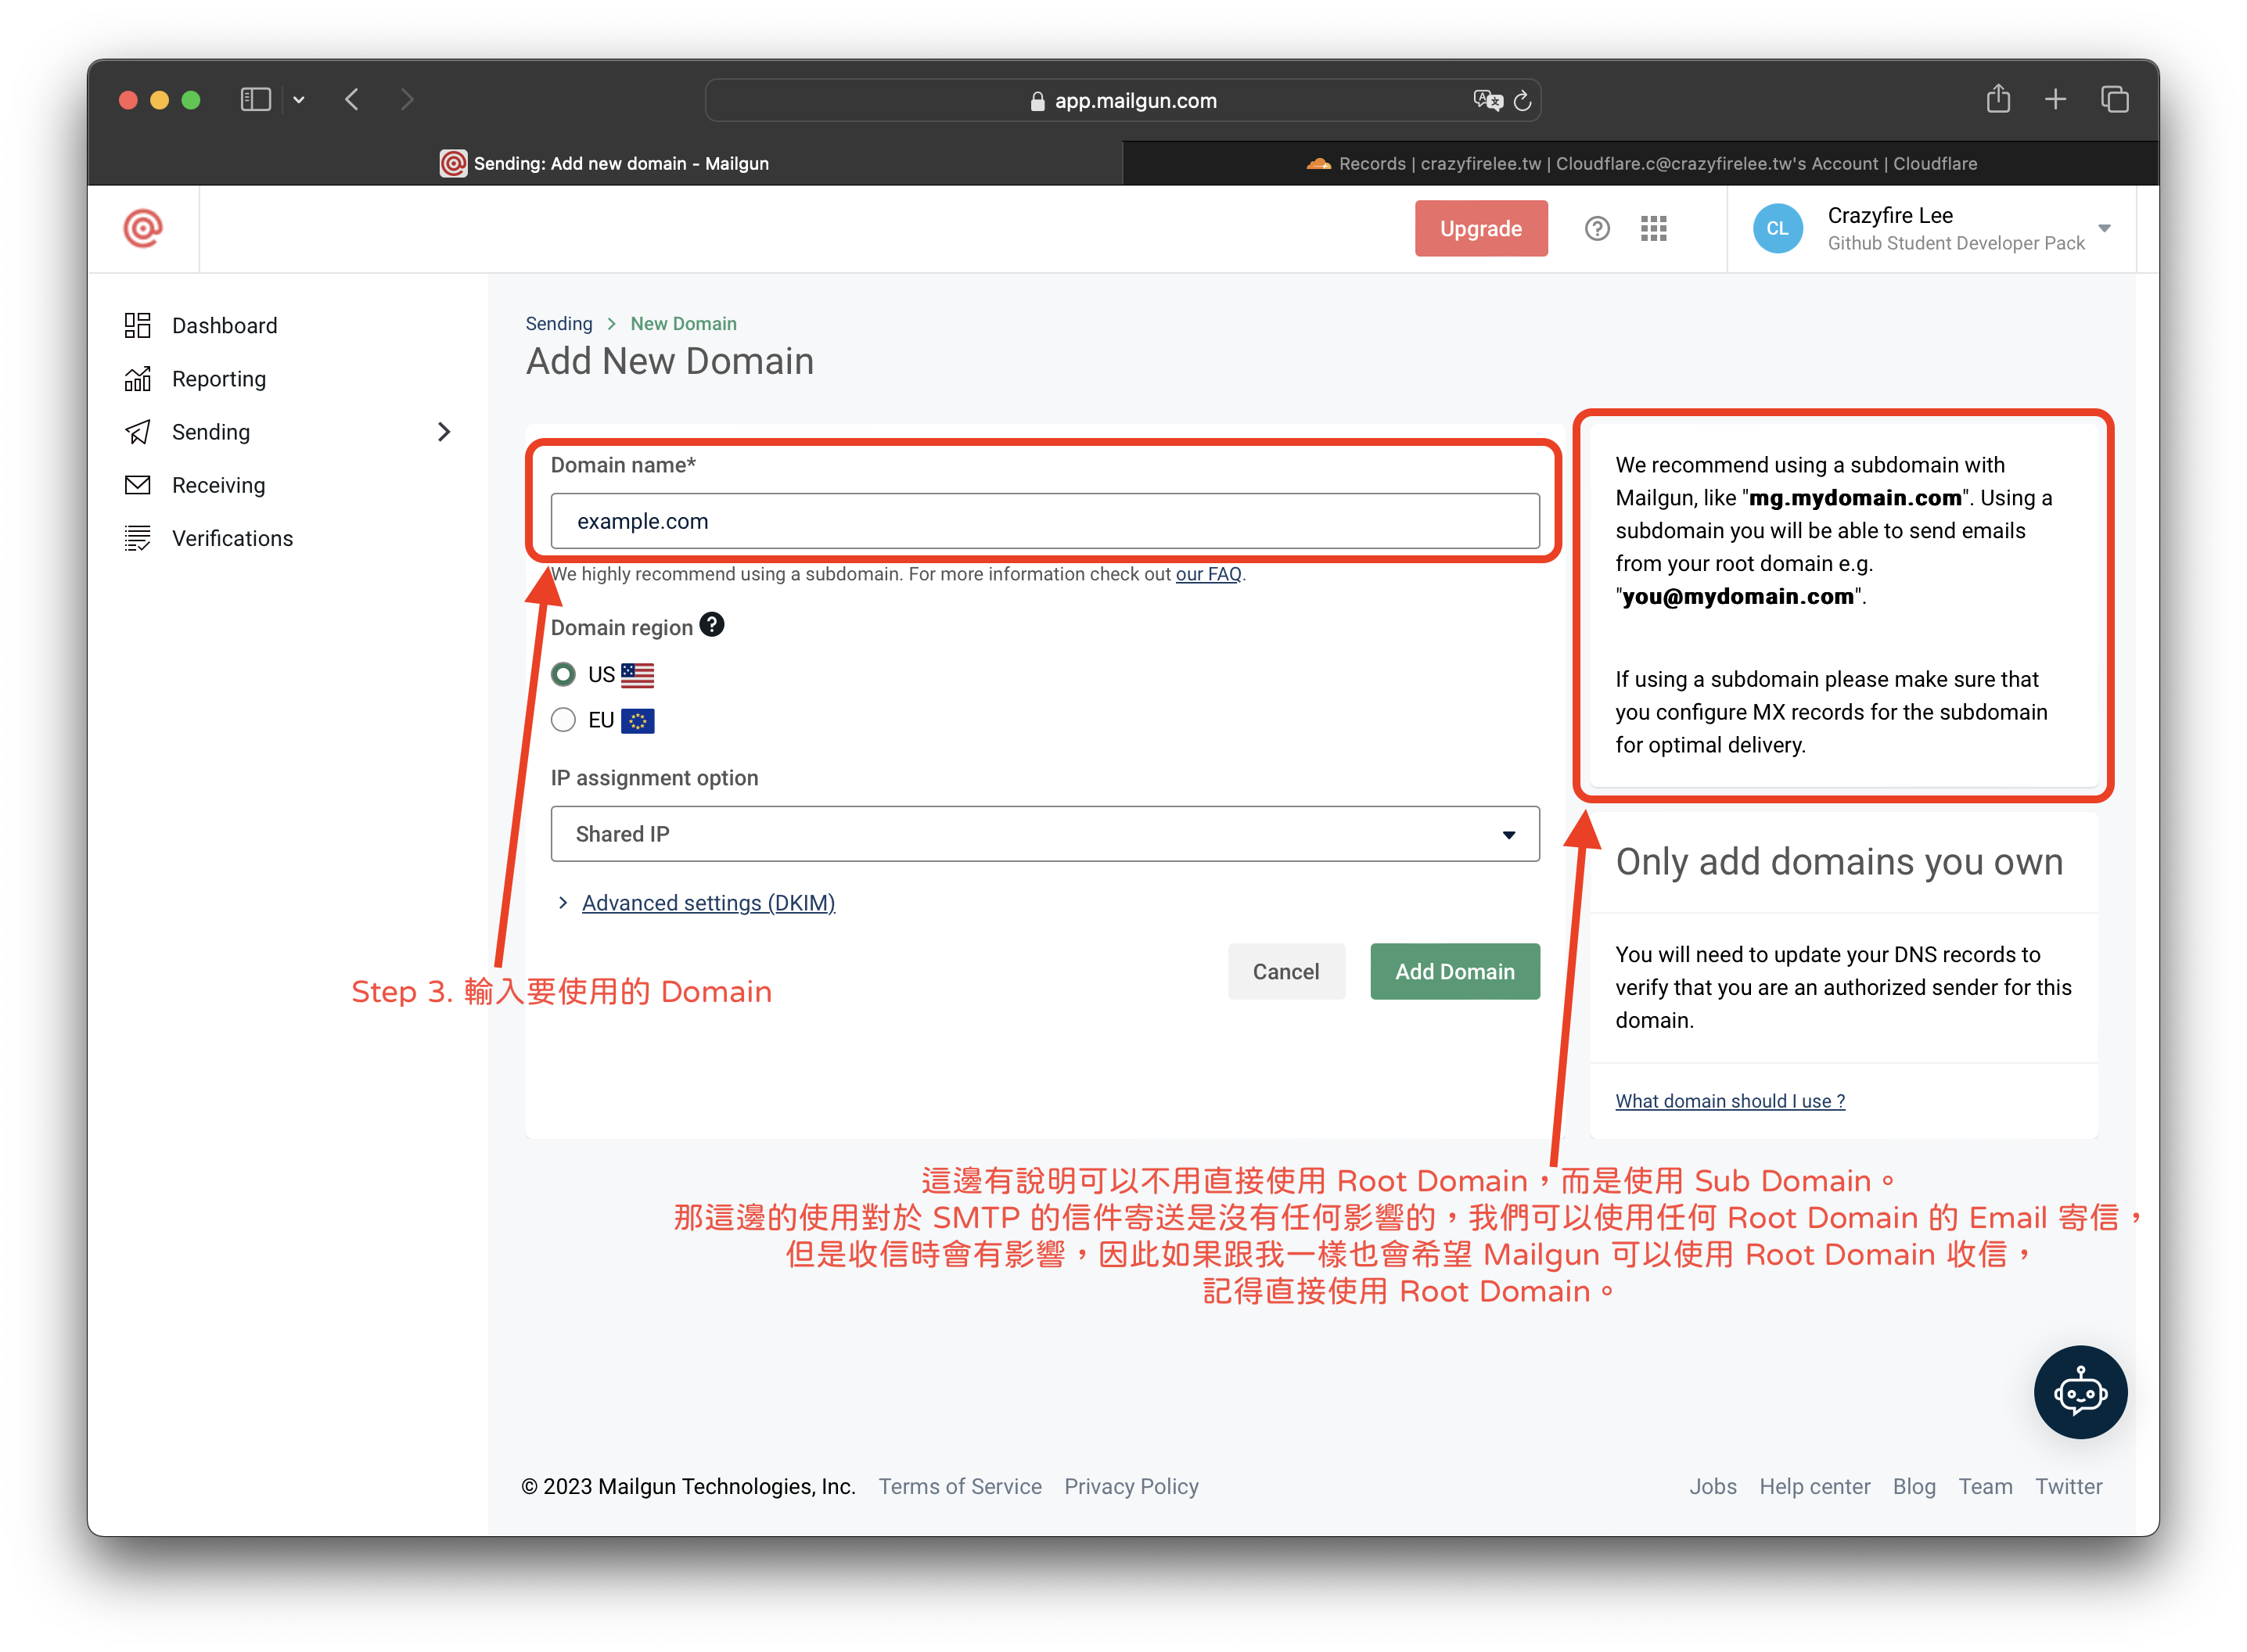Switch to Cloudflare Records tab
Viewport: 2247px width, 1652px height.
point(1640,163)
